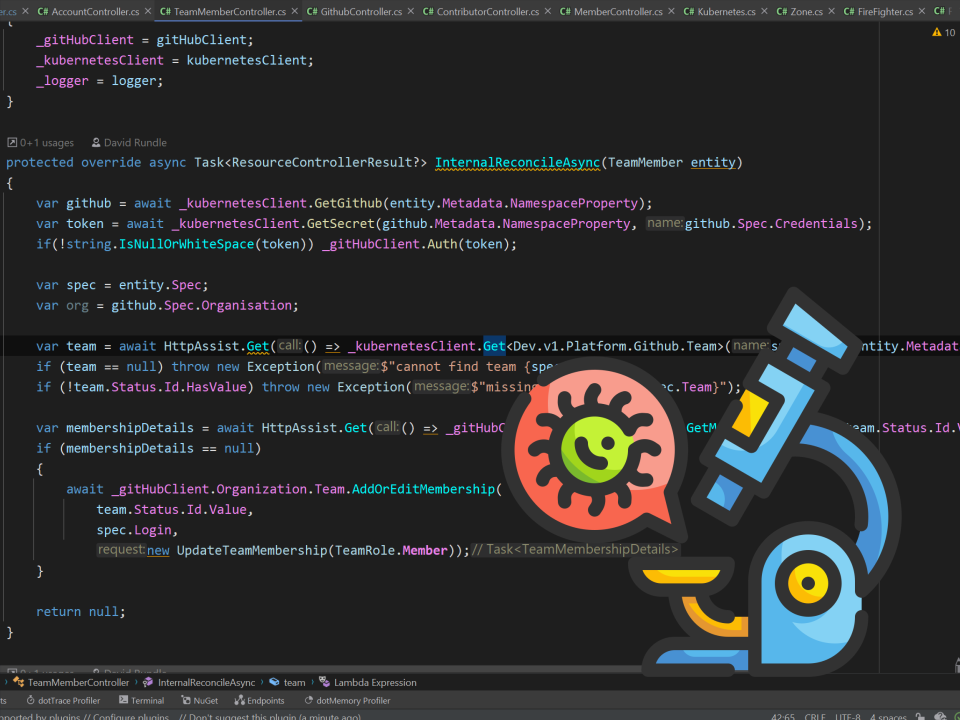The image size is (960, 720).
Task: Click the Endpoints tree icon
Action: [240, 700]
